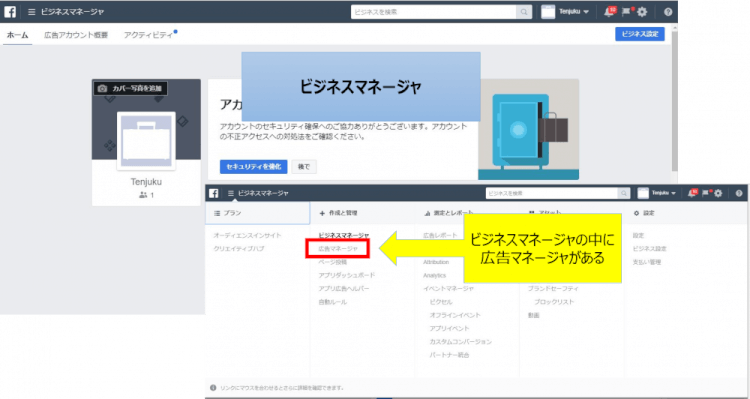Click blue ビジネス設定 button at top right

(640, 34)
